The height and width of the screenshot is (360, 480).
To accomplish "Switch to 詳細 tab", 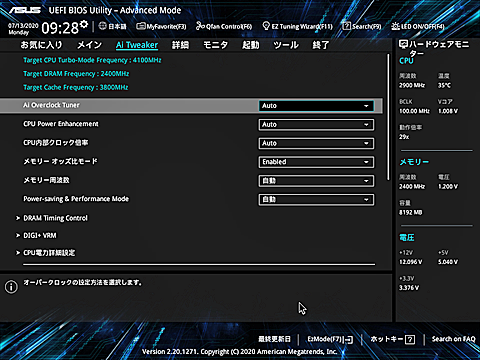I will point(180,45).
